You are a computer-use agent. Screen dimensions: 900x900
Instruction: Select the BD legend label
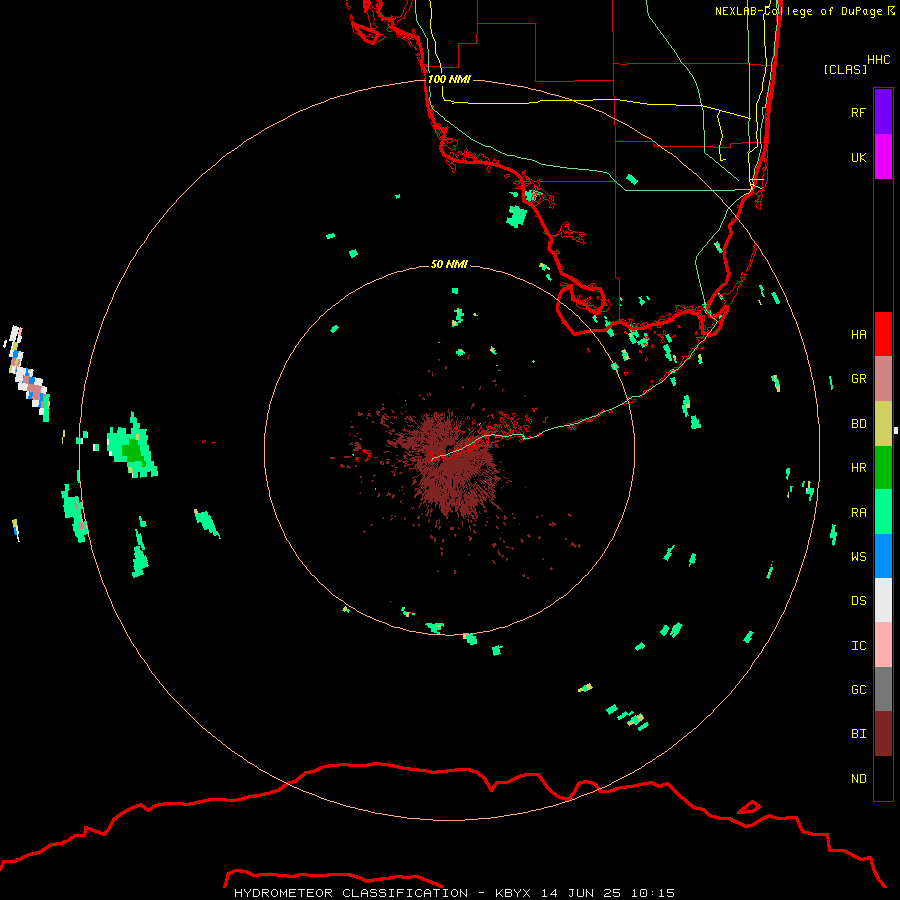(x=858, y=424)
